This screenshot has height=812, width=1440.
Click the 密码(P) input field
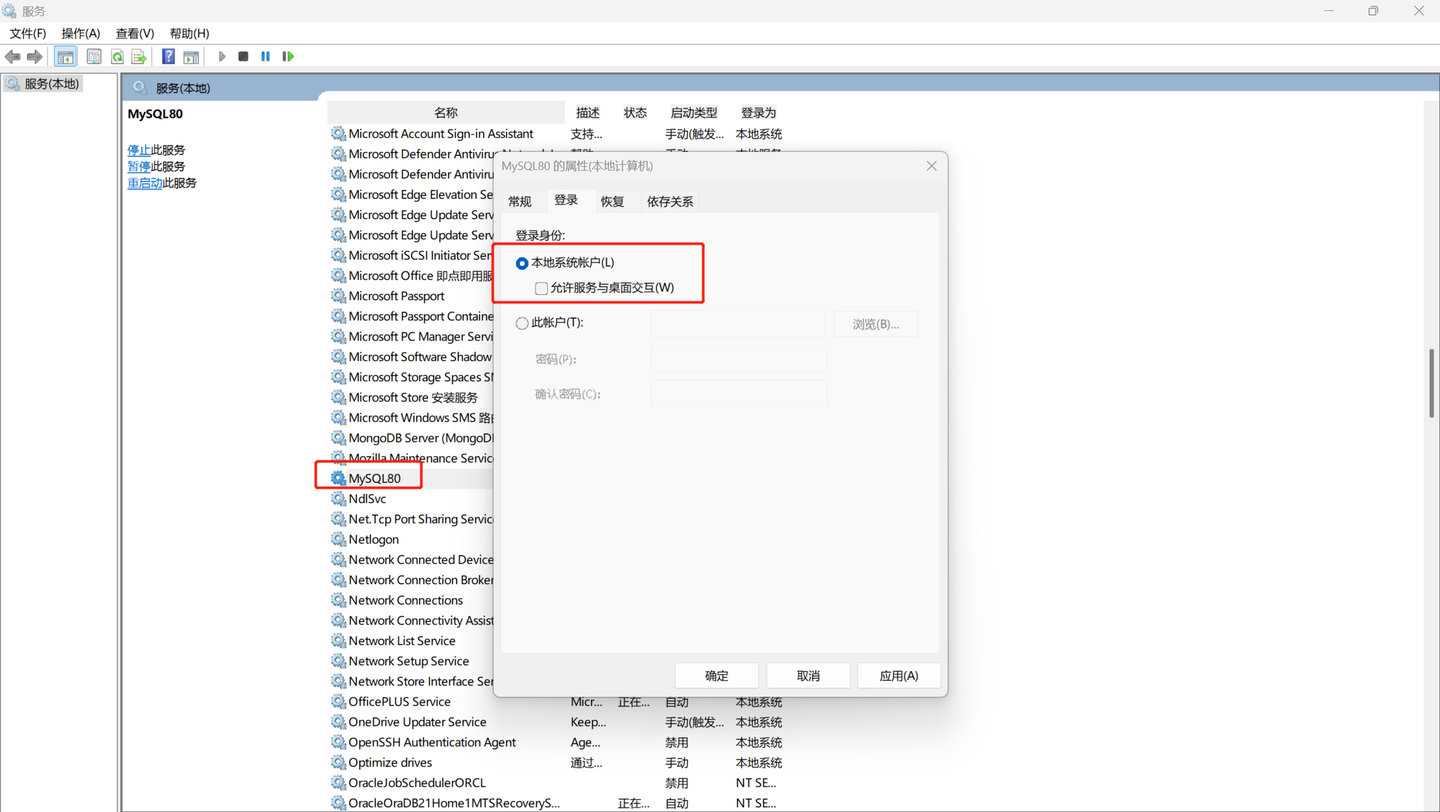pyautogui.click(x=738, y=359)
